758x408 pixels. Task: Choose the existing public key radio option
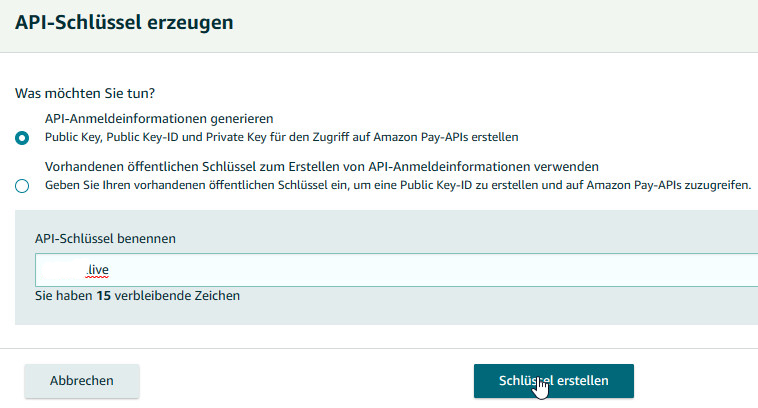[22, 186]
